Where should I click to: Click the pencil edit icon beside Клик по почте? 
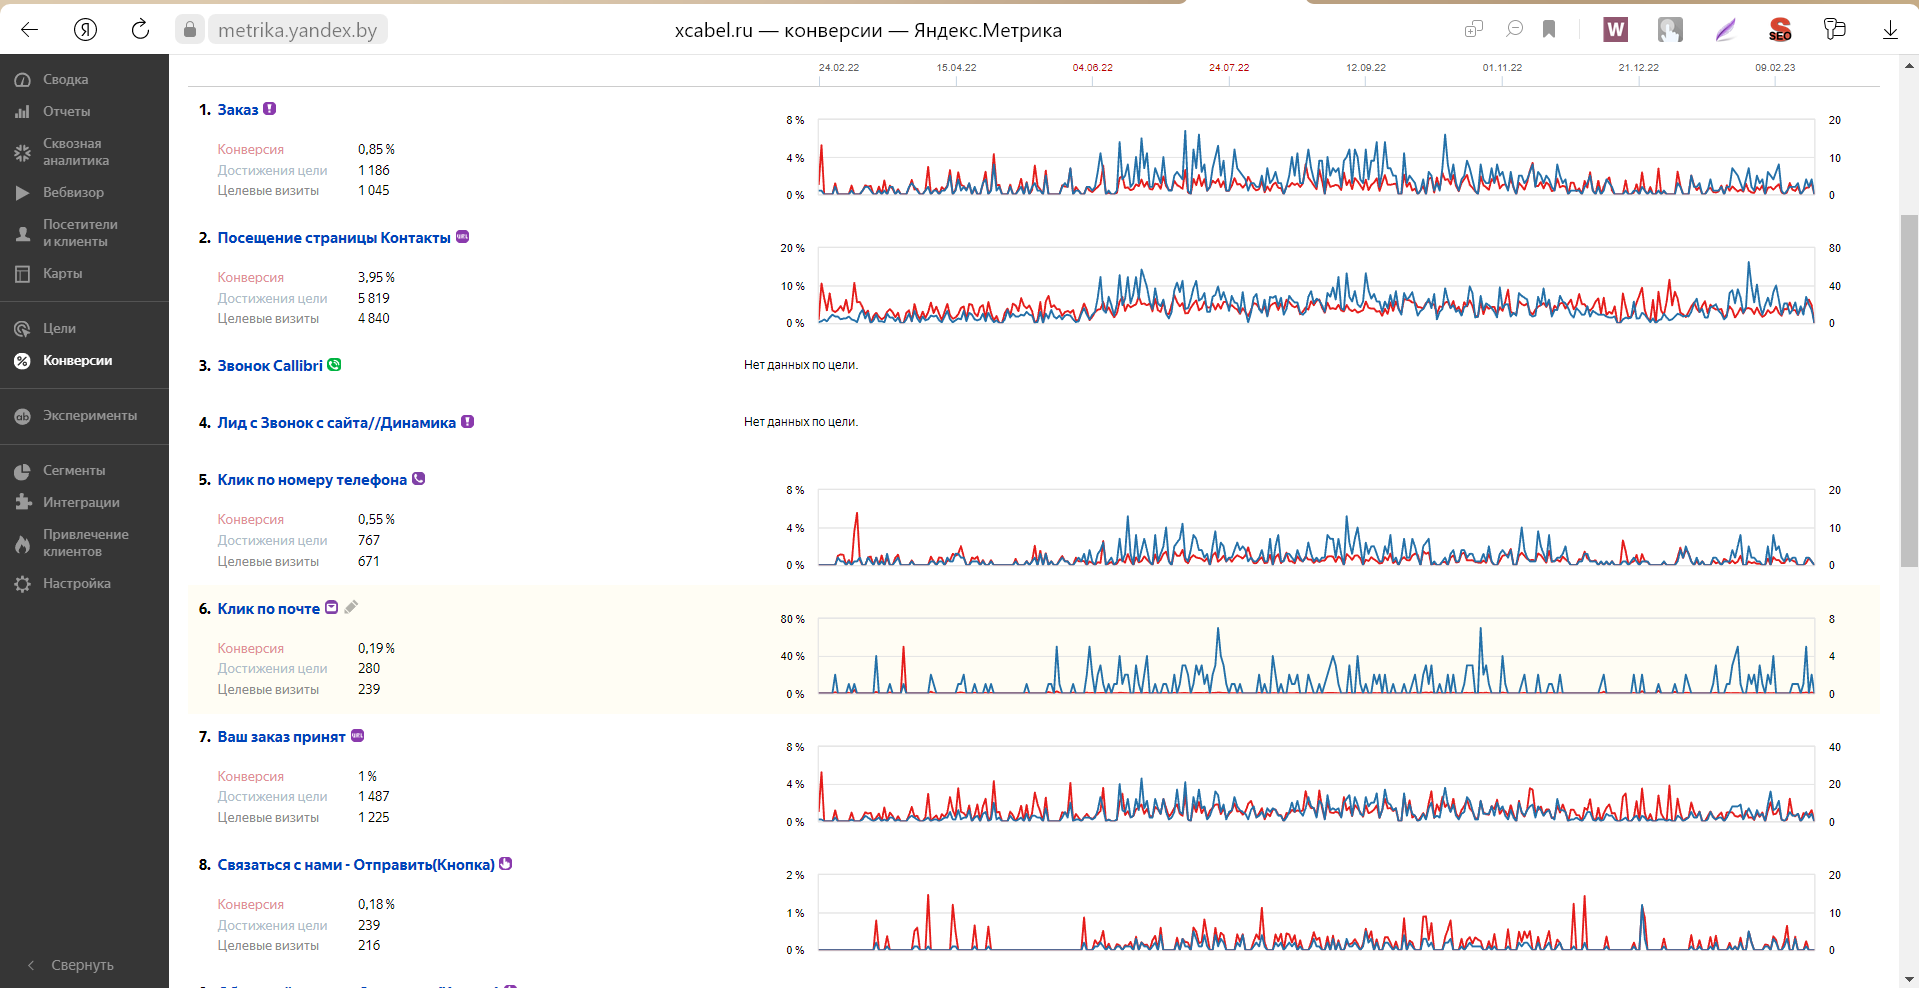click(x=351, y=607)
